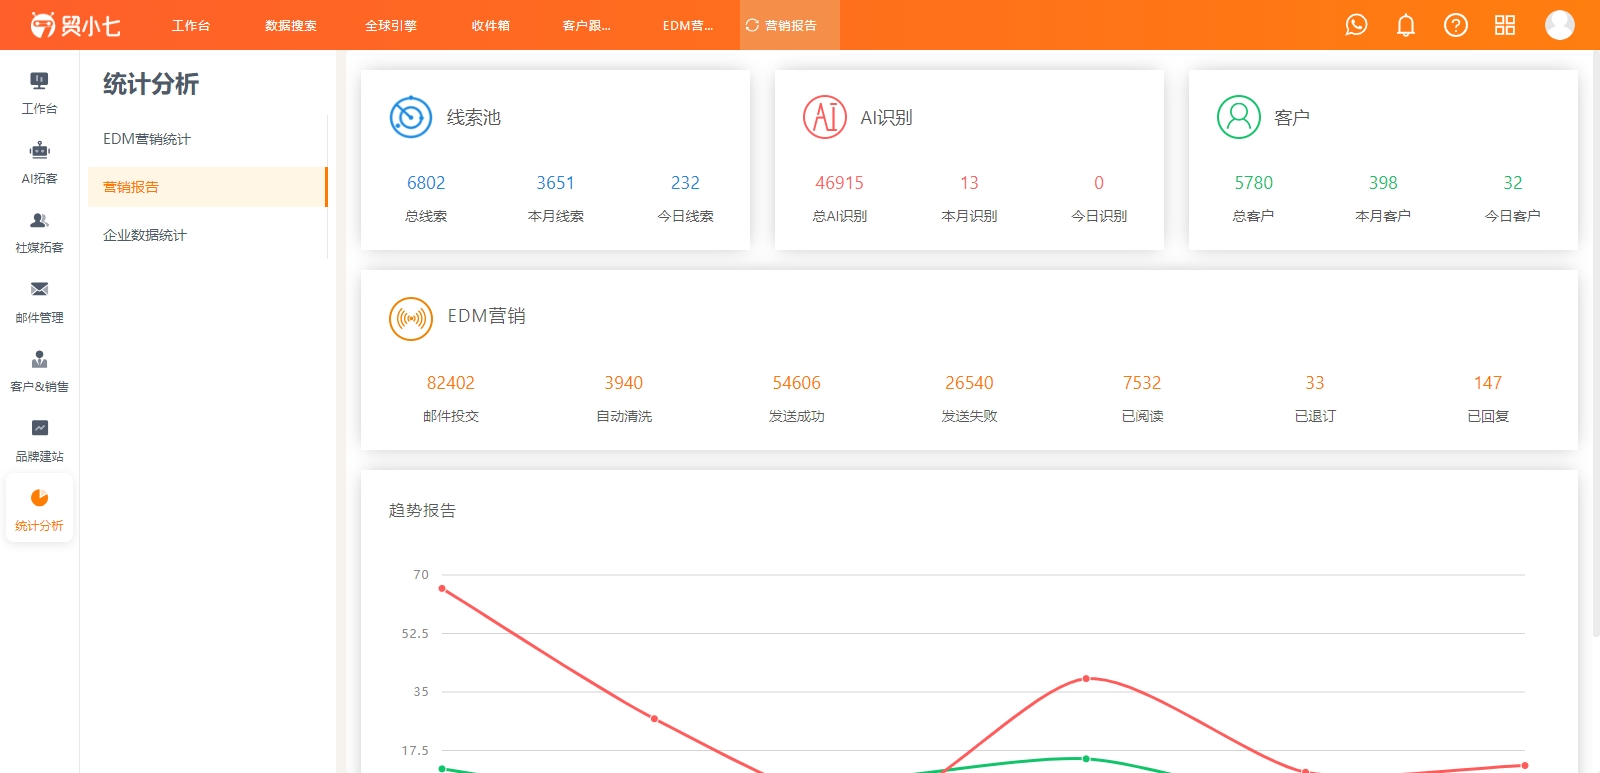This screenshot has height=773, width=1600.
Task: Open 客户&销售 in the left sidebar
Action: tap(40, 372)
